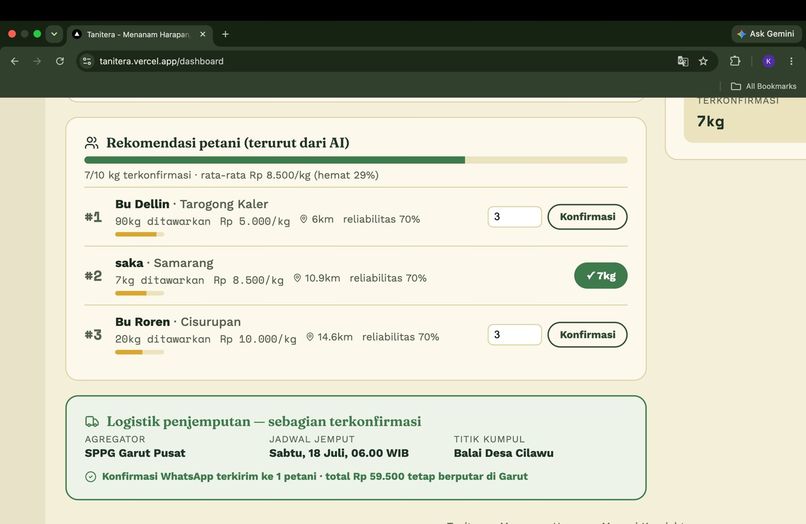806x524 pixels.
Task: Click the Logistik penjemputan heading
Action: tap(264, 422)
